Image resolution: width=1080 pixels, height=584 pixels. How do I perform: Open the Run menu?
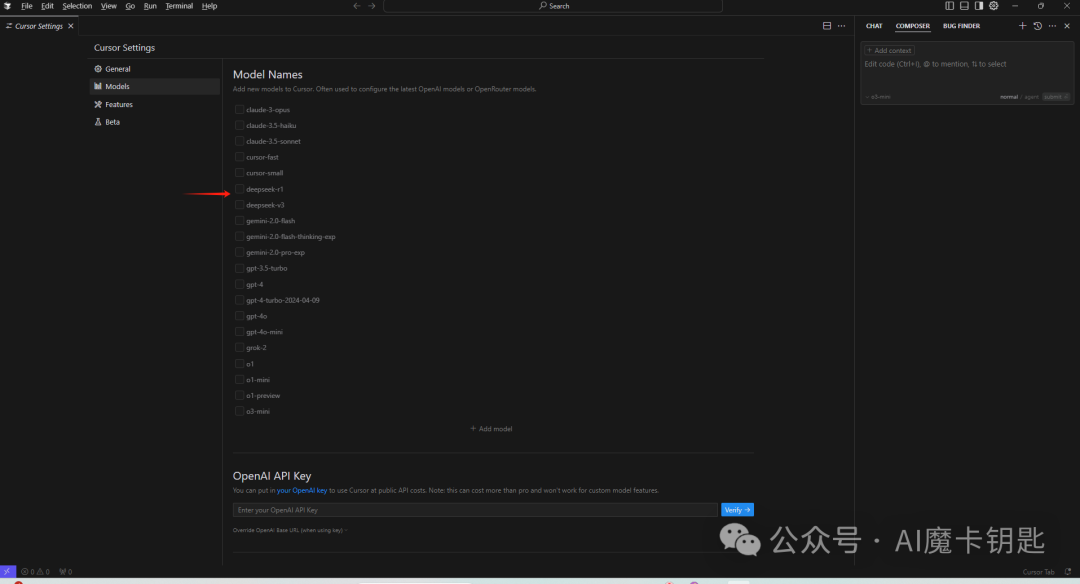click(x=150, y=6)
